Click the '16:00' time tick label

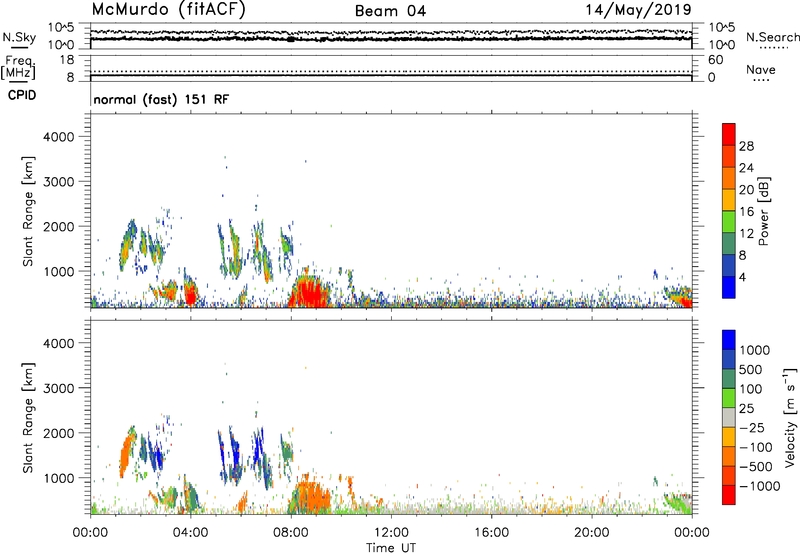491,533
